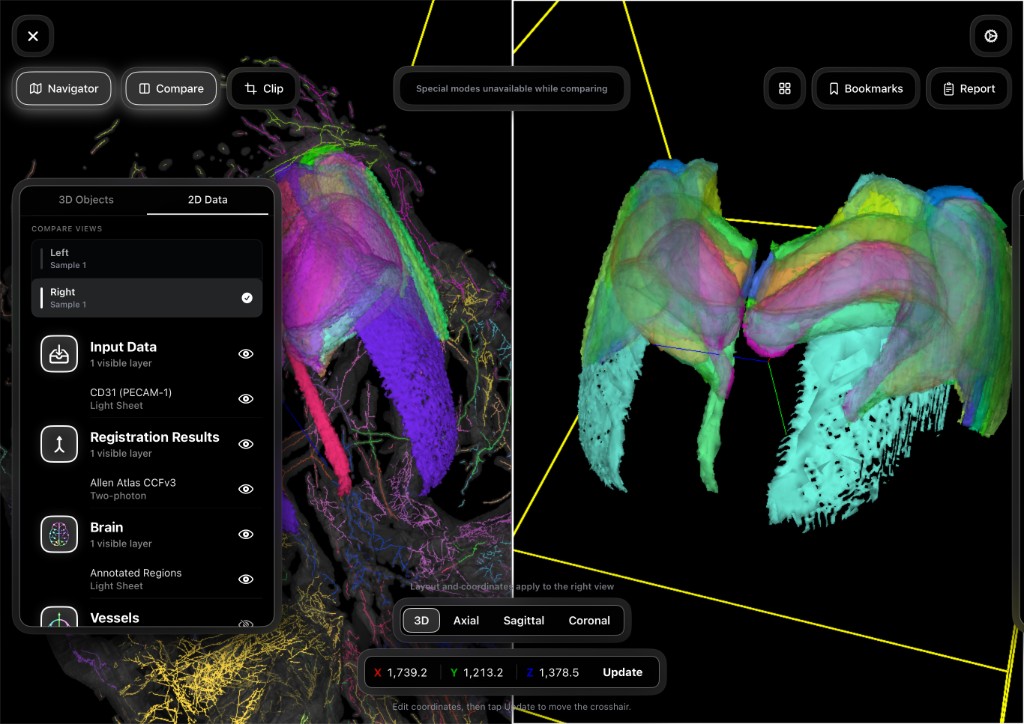The image size is (1024, 724).
Task: Click the Vessels group icon
Action: (x=59, y=617)
